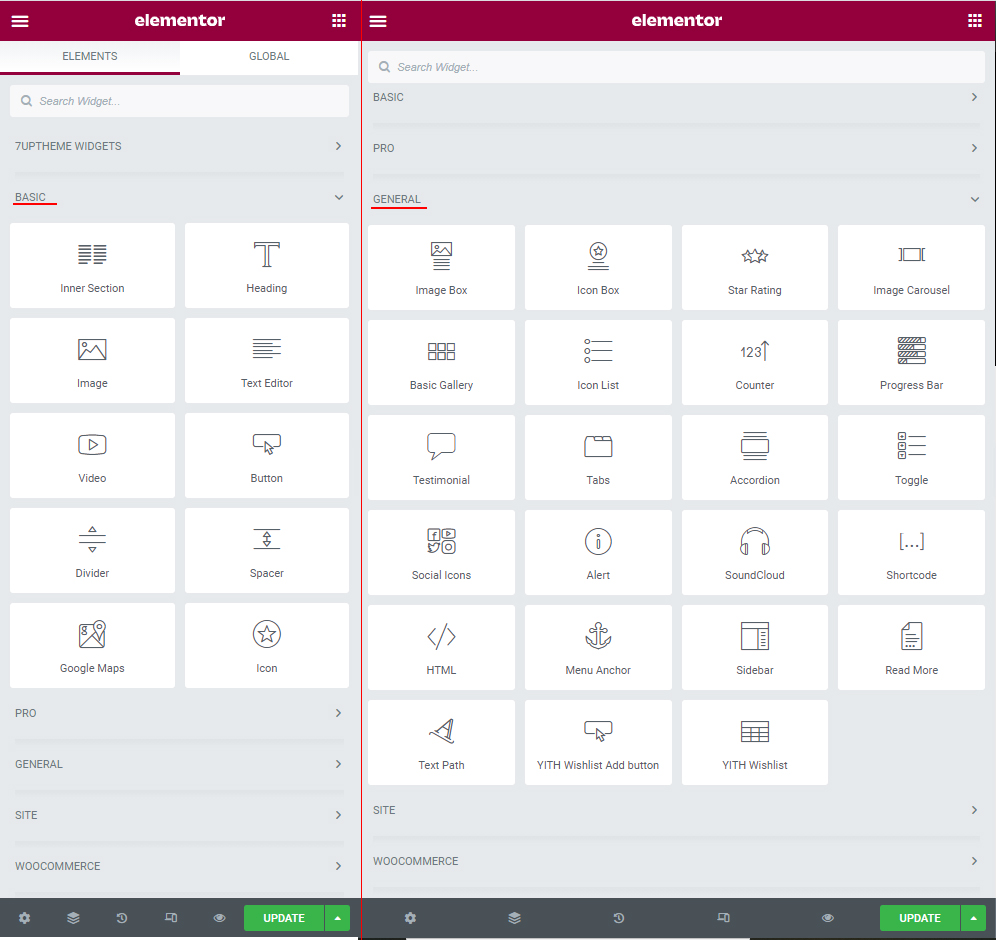Pick the Heading widget

267,265
